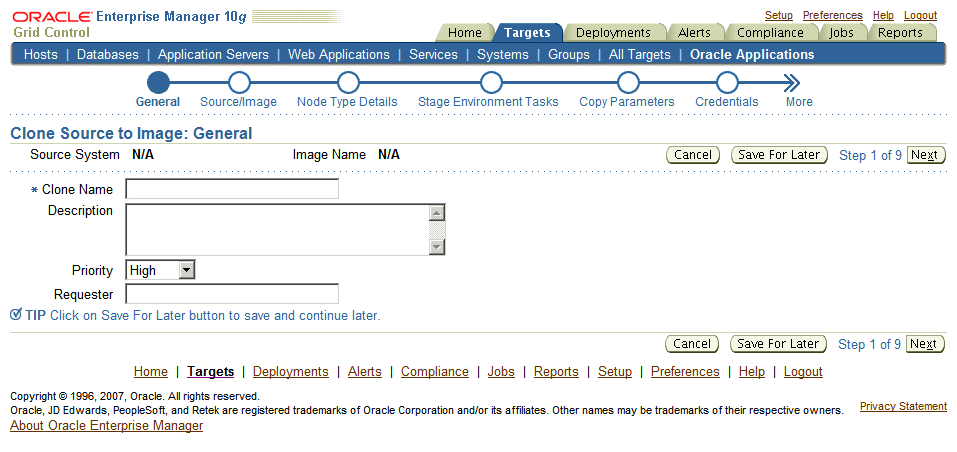Image resolution: width=957 pixels, height=452 pixels.
Task: Click Logout link in header
Action: (920, 15)
